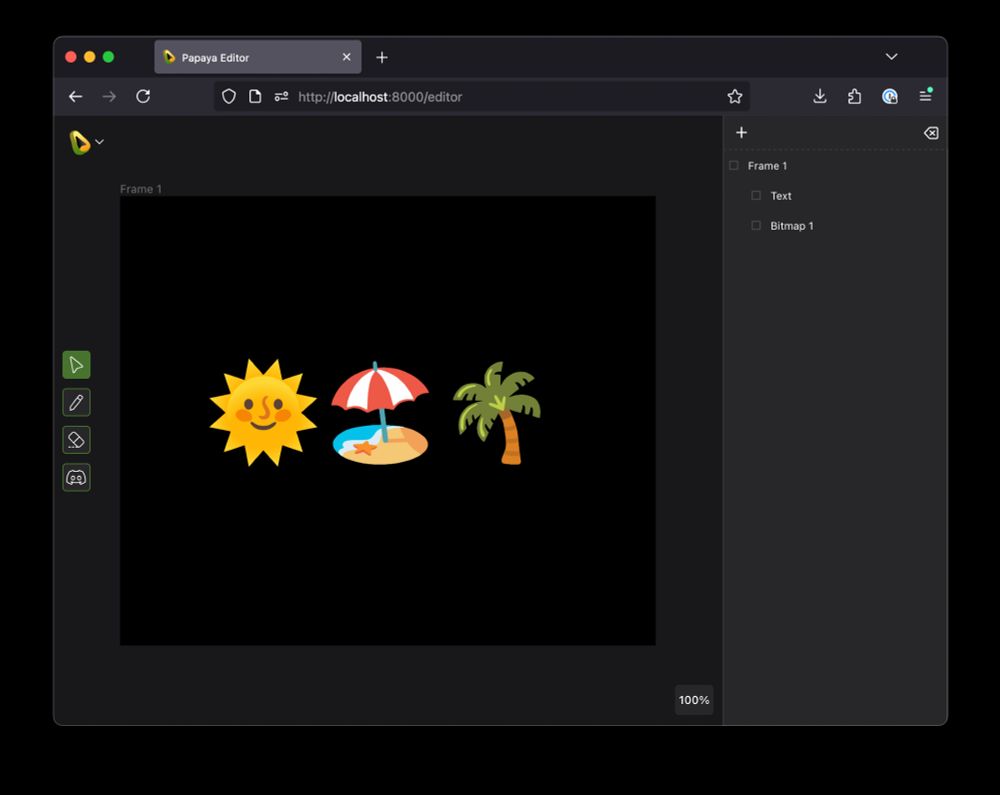Screen dimensions: 1000x795
Task: Open the 100% zoom level control
Action: coord(694,700)
